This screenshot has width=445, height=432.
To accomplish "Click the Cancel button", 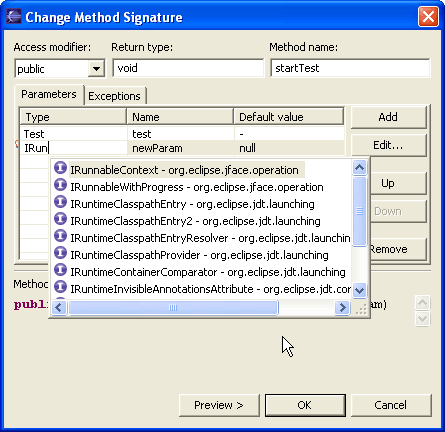I will click(x=391, y=405).
